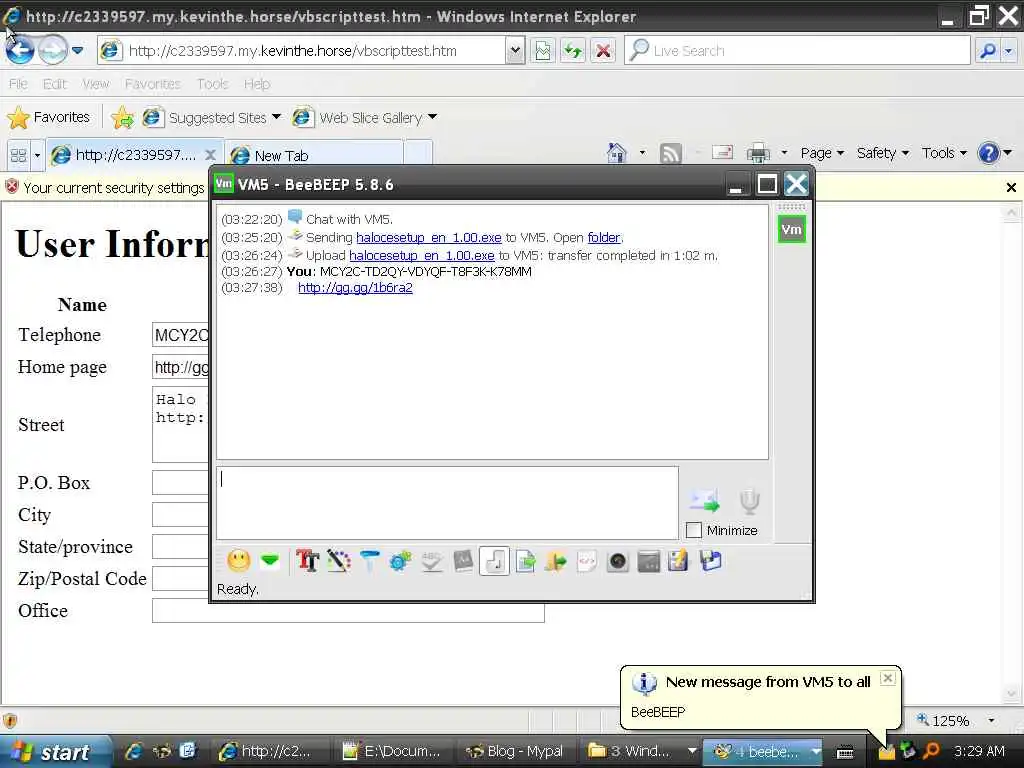Open the emoticon picker in BeeBEEP
Image resolution: width=1024 pixels, height=768 pixels.
coord(239,561)
